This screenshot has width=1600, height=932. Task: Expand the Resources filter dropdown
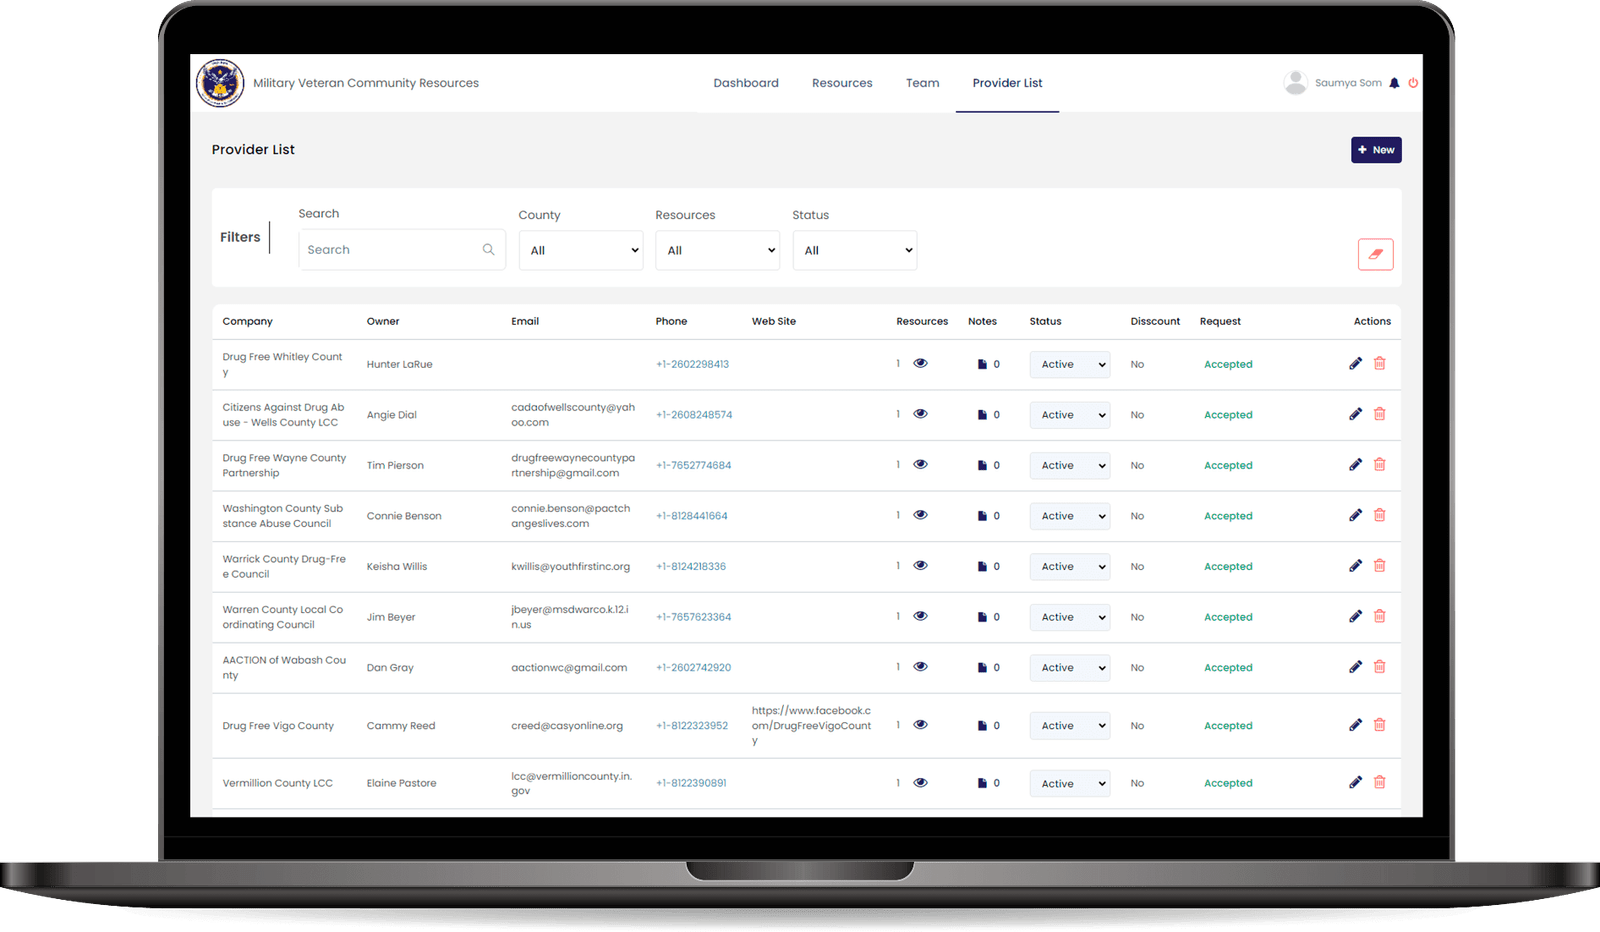pos(717,251)
